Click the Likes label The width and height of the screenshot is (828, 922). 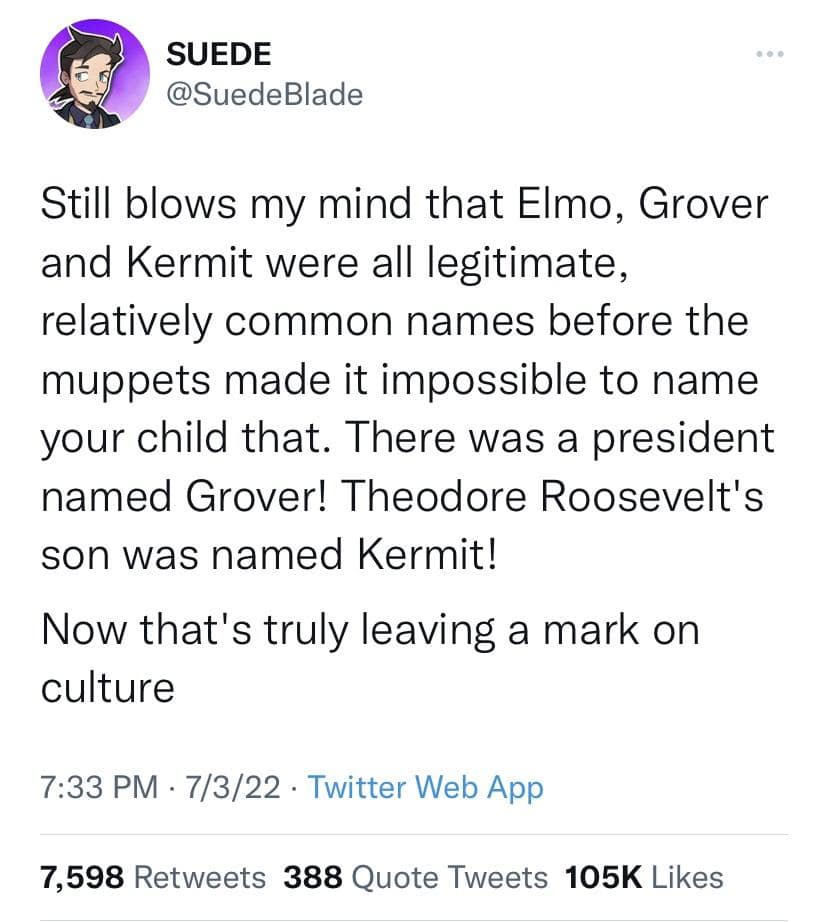coord(688,877)
